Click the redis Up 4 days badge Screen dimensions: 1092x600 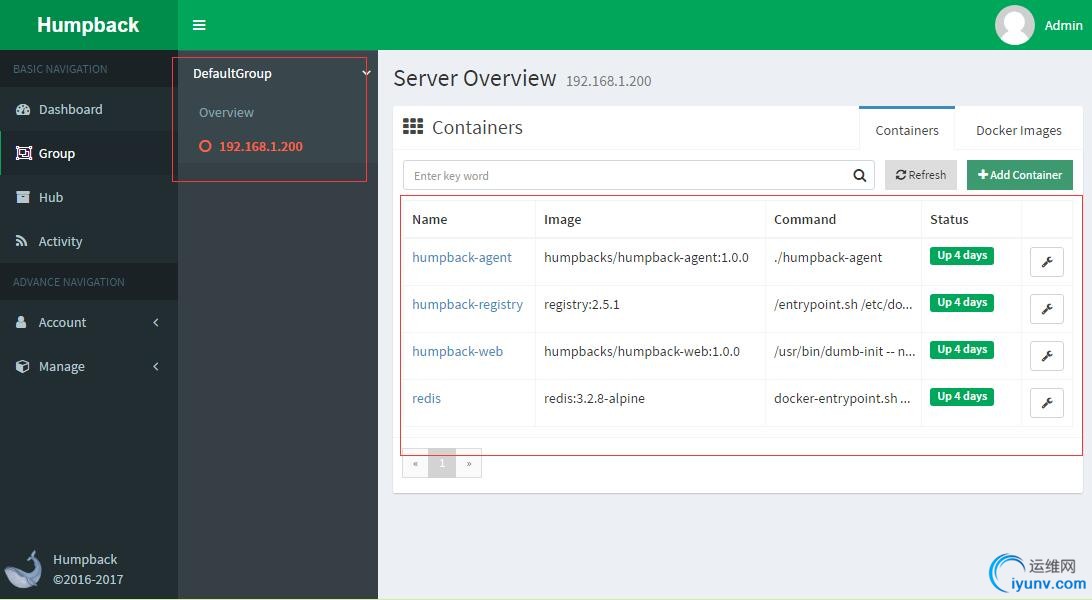point(962,396)
